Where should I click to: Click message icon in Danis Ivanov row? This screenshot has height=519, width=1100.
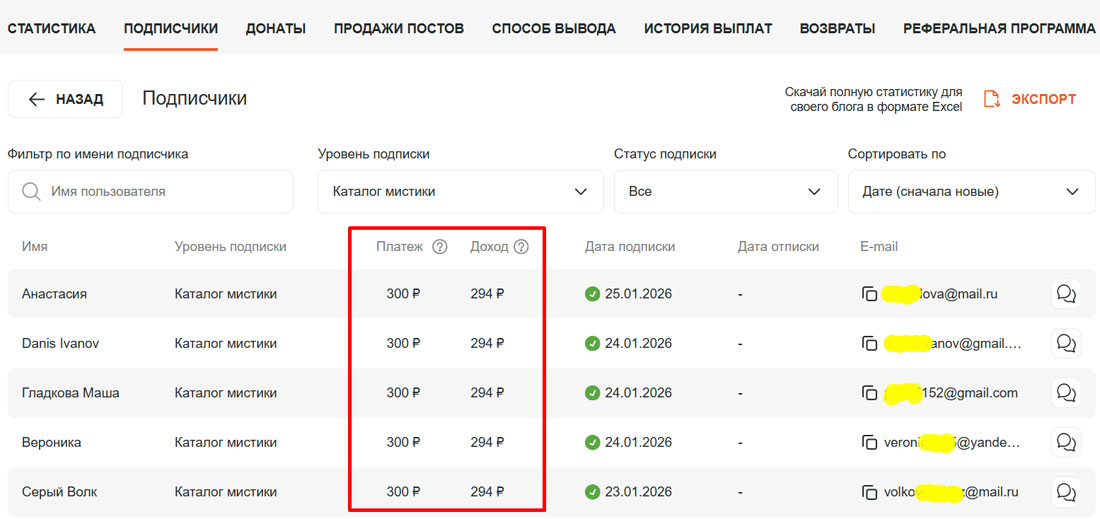click(x=1066, y=343)
